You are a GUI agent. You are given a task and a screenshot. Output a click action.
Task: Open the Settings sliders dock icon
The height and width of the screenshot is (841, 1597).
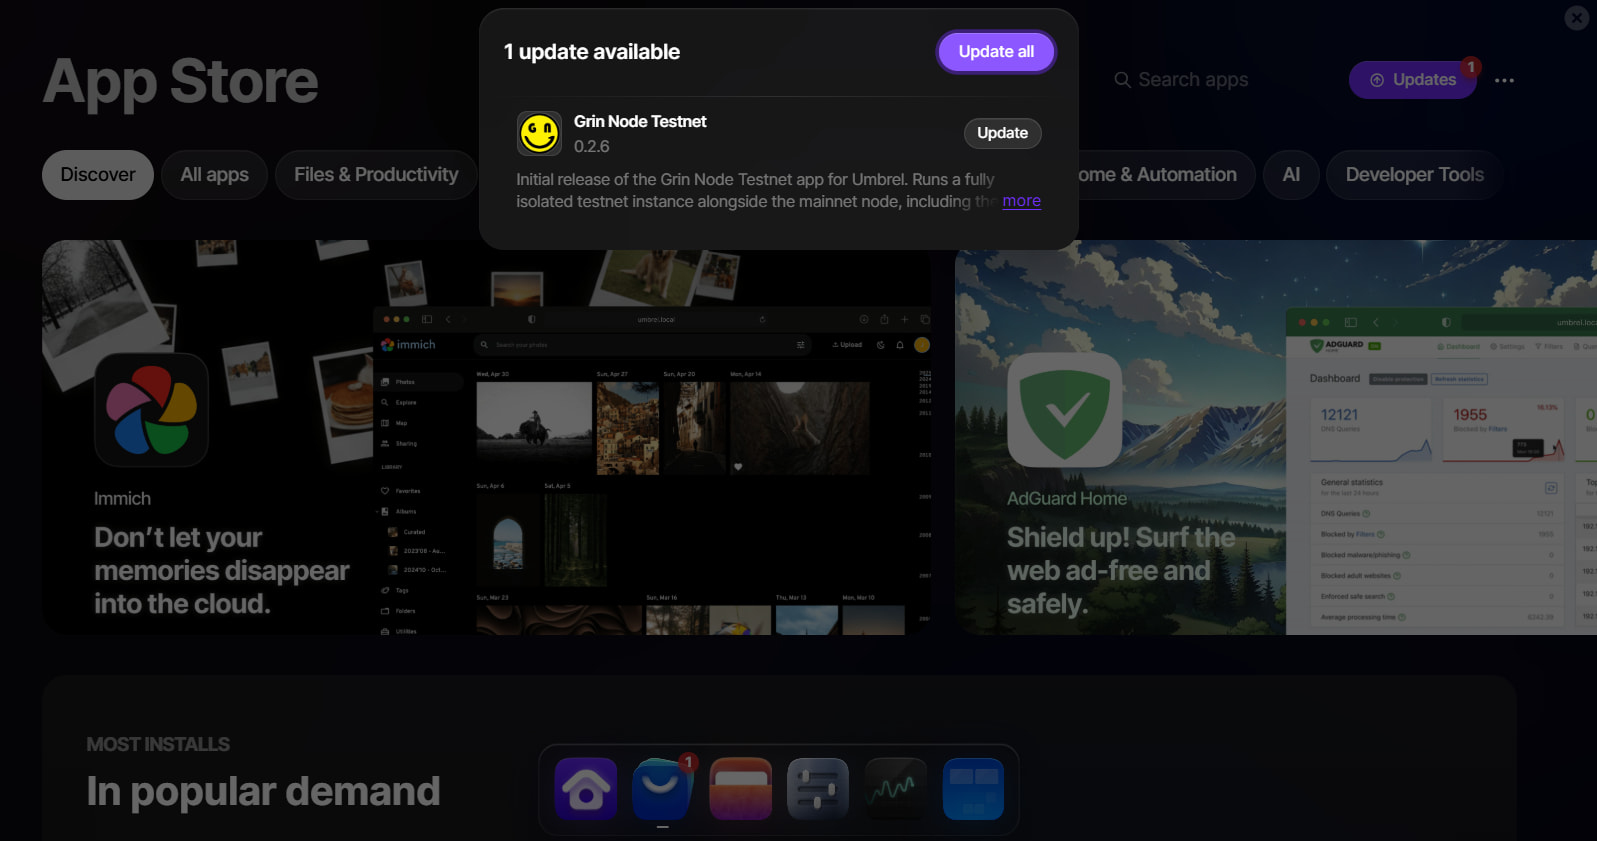818,789
